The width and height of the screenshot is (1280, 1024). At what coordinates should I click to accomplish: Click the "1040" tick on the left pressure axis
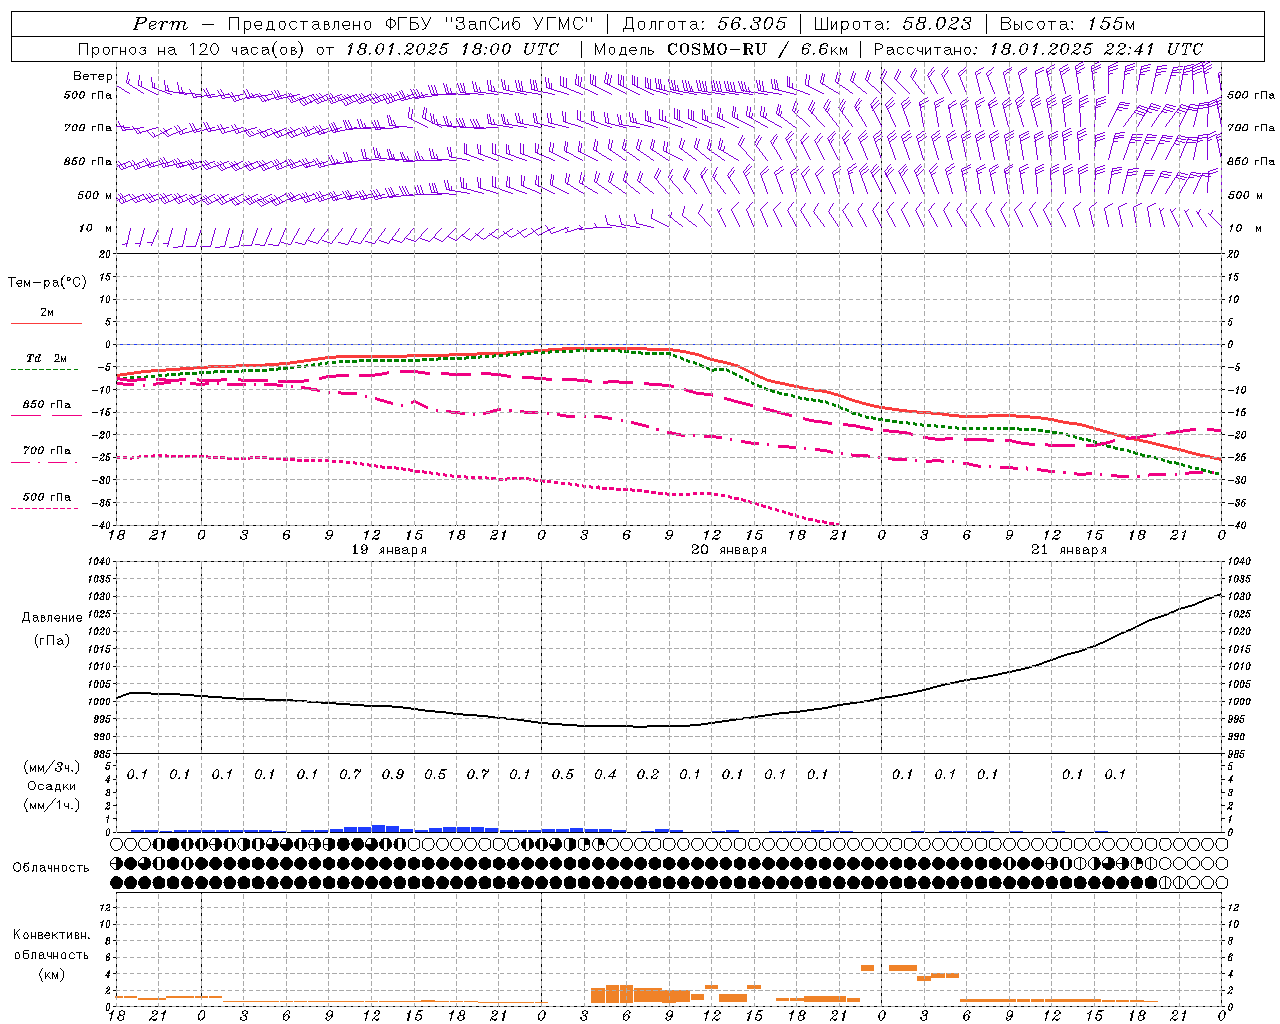[99, 562]
